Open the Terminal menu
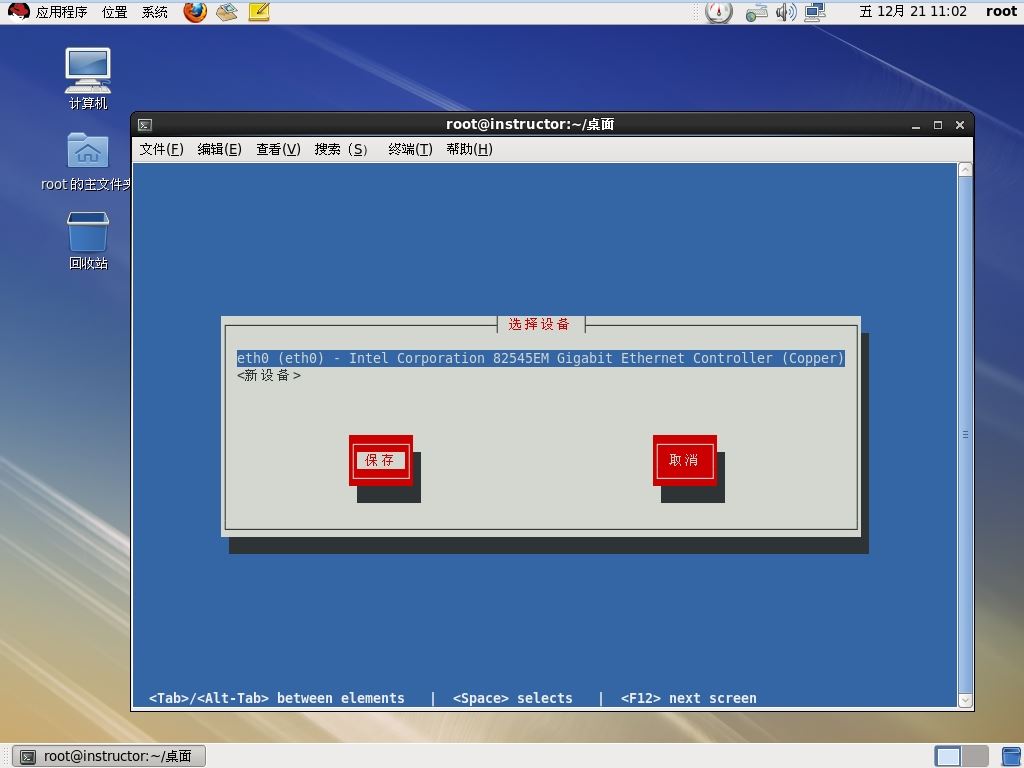Screen dimensions: 1024x768 410,150
